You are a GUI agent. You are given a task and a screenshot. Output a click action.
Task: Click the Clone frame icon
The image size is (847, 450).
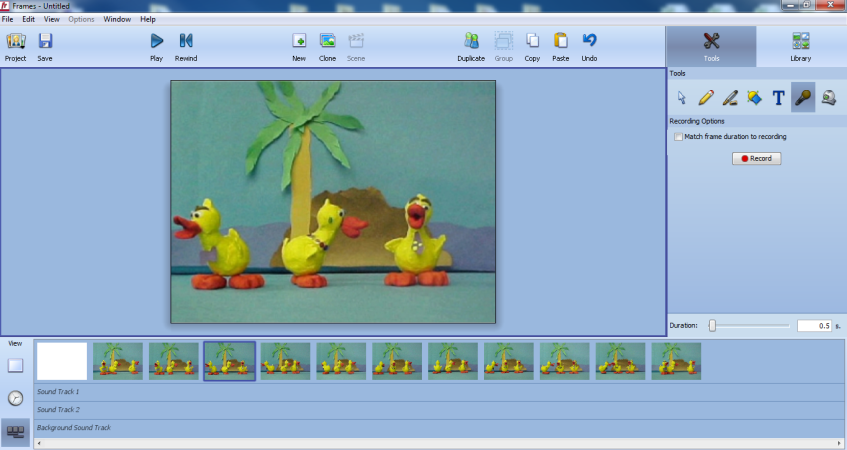(x=327, y=41)
